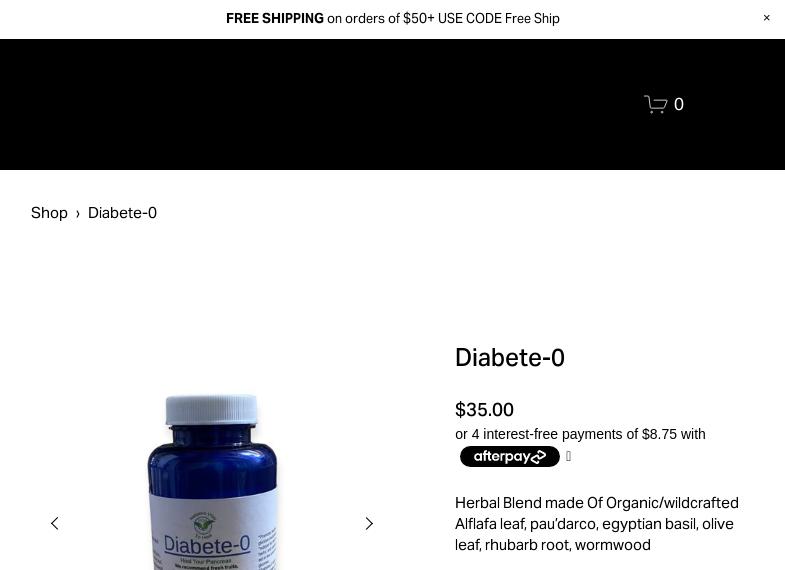Click the breadcrumb separator arrow

78,214
